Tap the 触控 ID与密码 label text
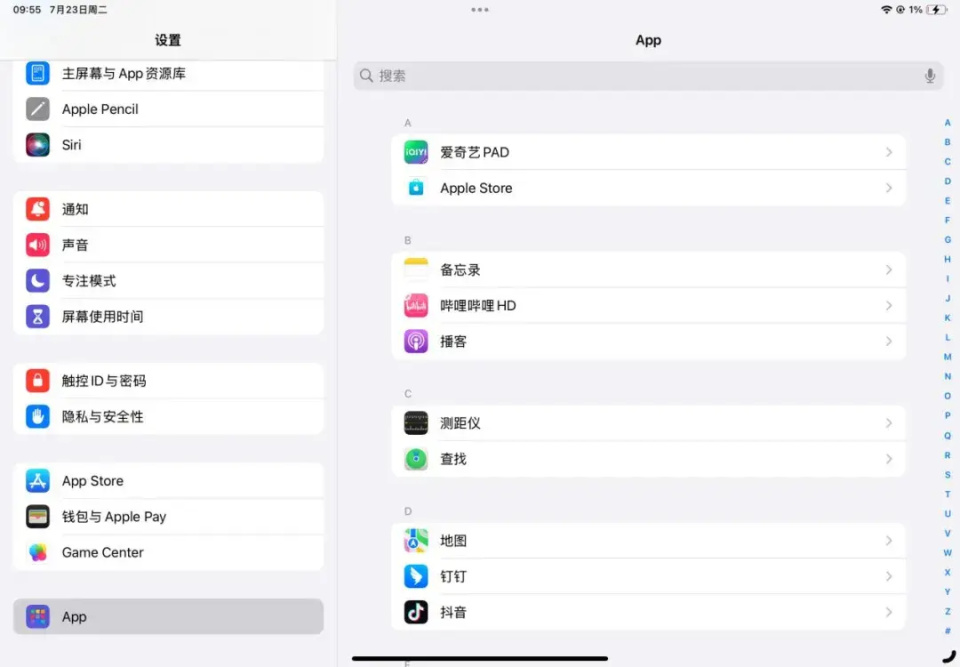This screenshot has width=960, height=667. [x=103, y=381]
